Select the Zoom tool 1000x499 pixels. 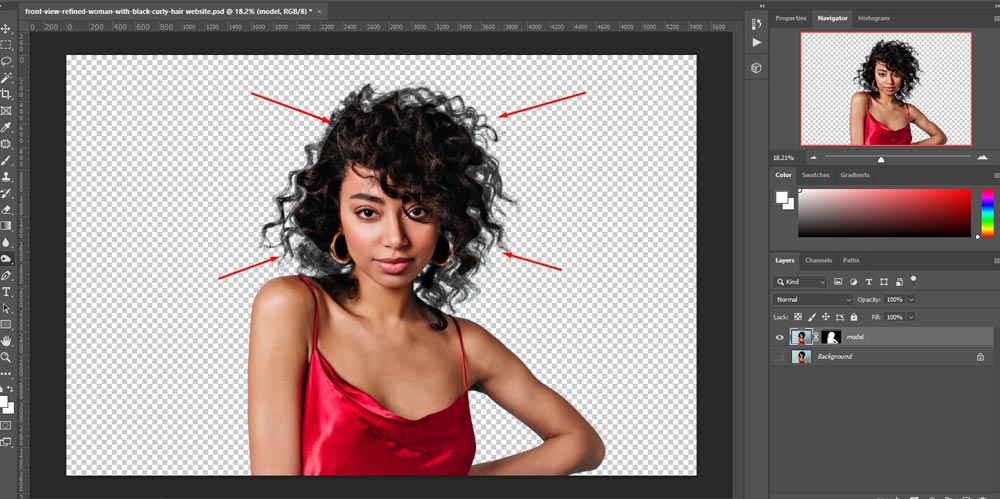tap(6, 357)
